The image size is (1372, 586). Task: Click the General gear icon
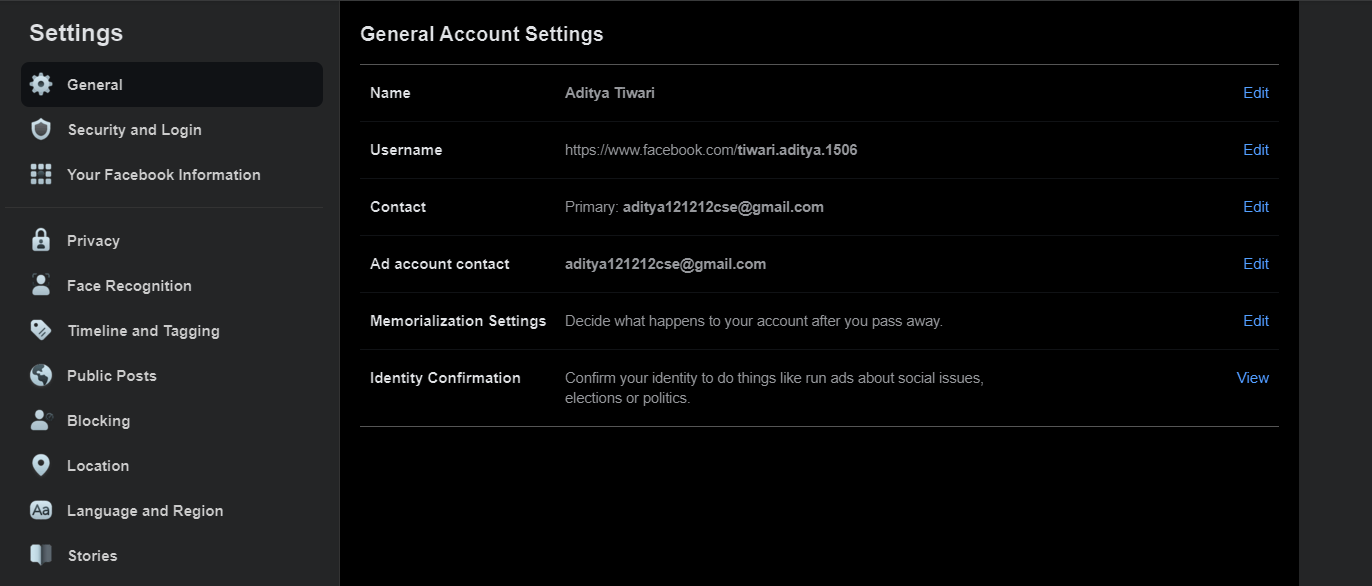[41, 85]
